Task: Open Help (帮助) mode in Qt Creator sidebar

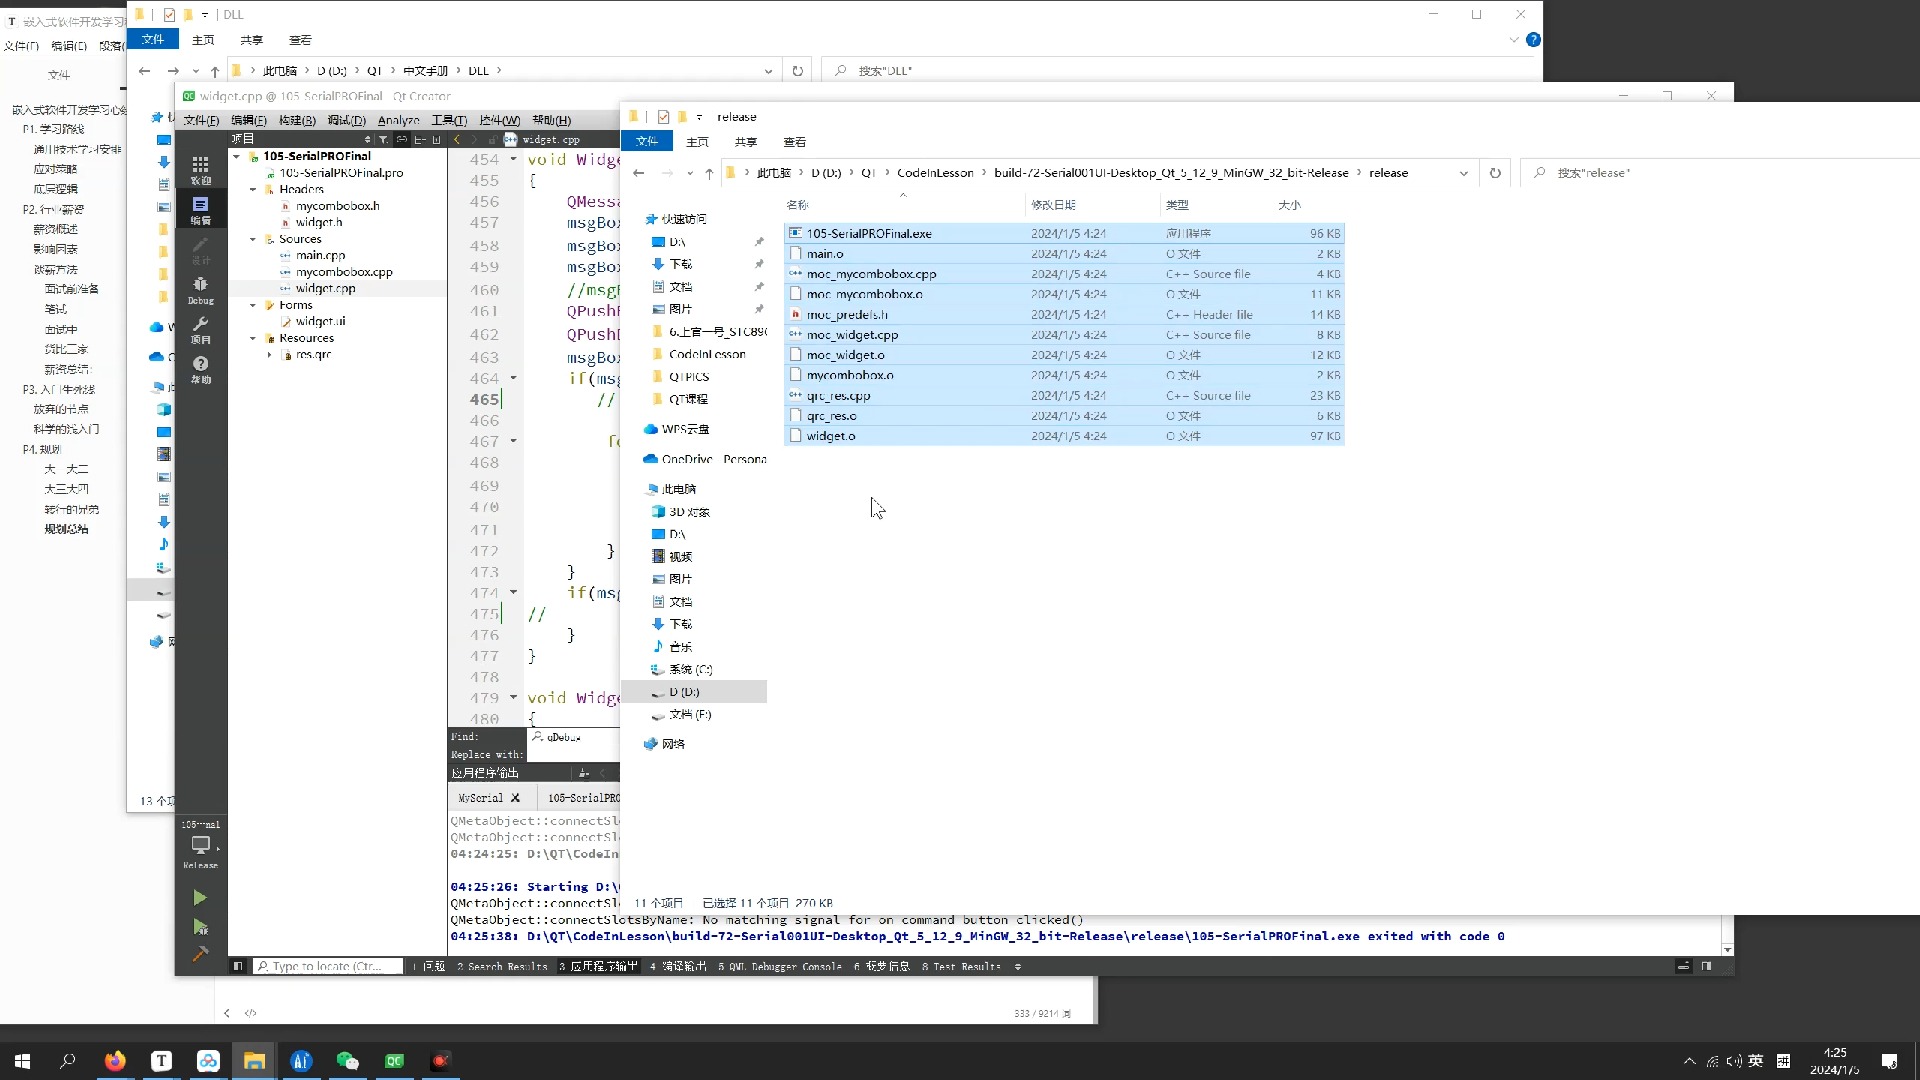Action: tap(200, 369)
